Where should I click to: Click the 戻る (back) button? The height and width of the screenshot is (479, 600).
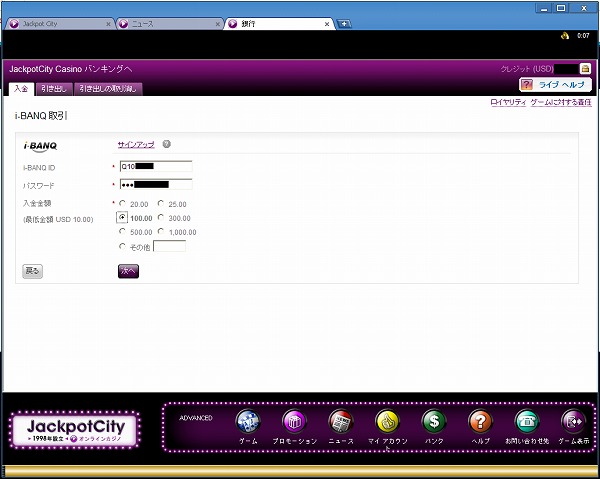pyautogui.click(x=33, y=271)
